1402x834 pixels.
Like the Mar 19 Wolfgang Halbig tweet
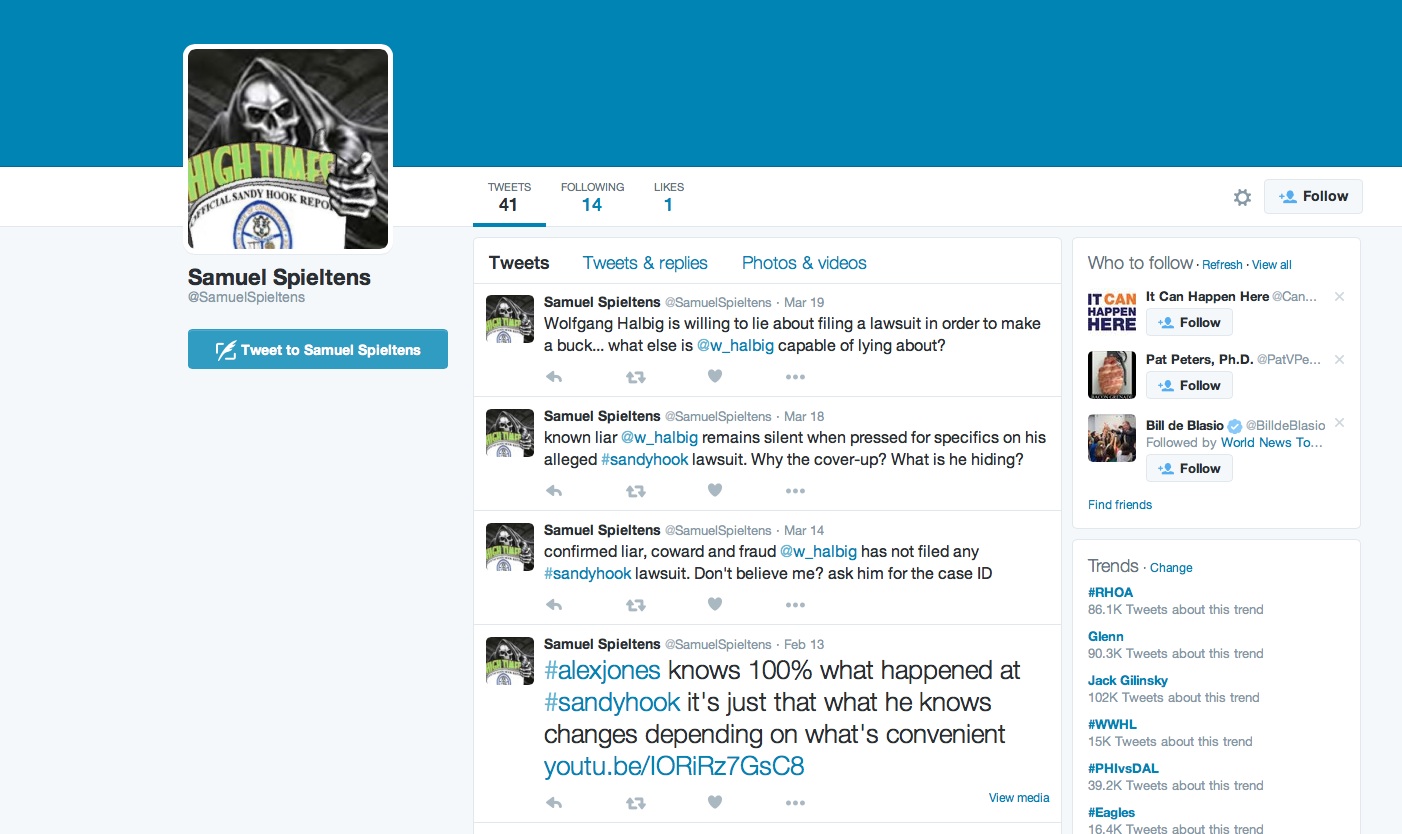click(x=714, y=377)
